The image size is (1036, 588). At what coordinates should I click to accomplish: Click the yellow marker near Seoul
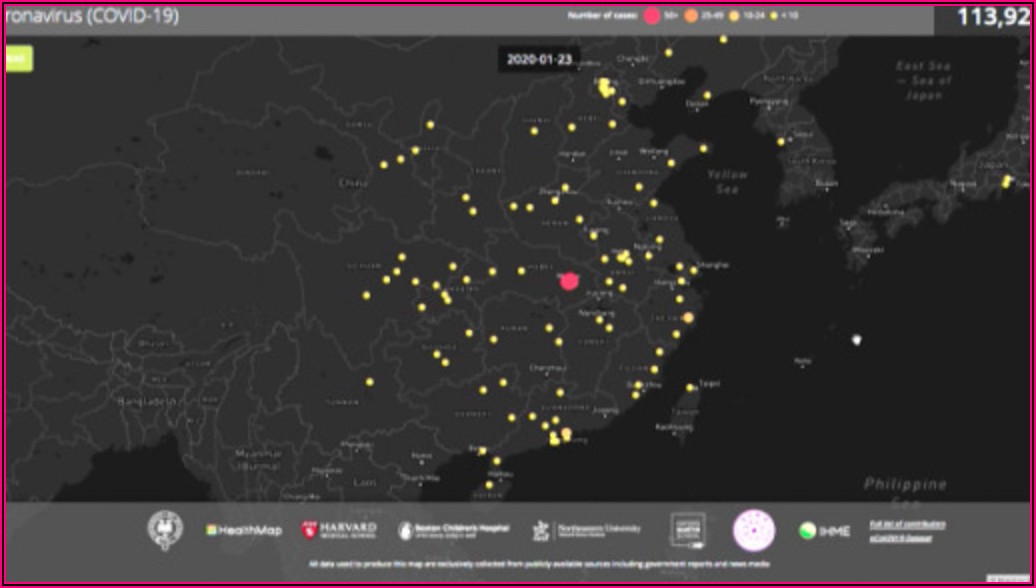(780, 141)
